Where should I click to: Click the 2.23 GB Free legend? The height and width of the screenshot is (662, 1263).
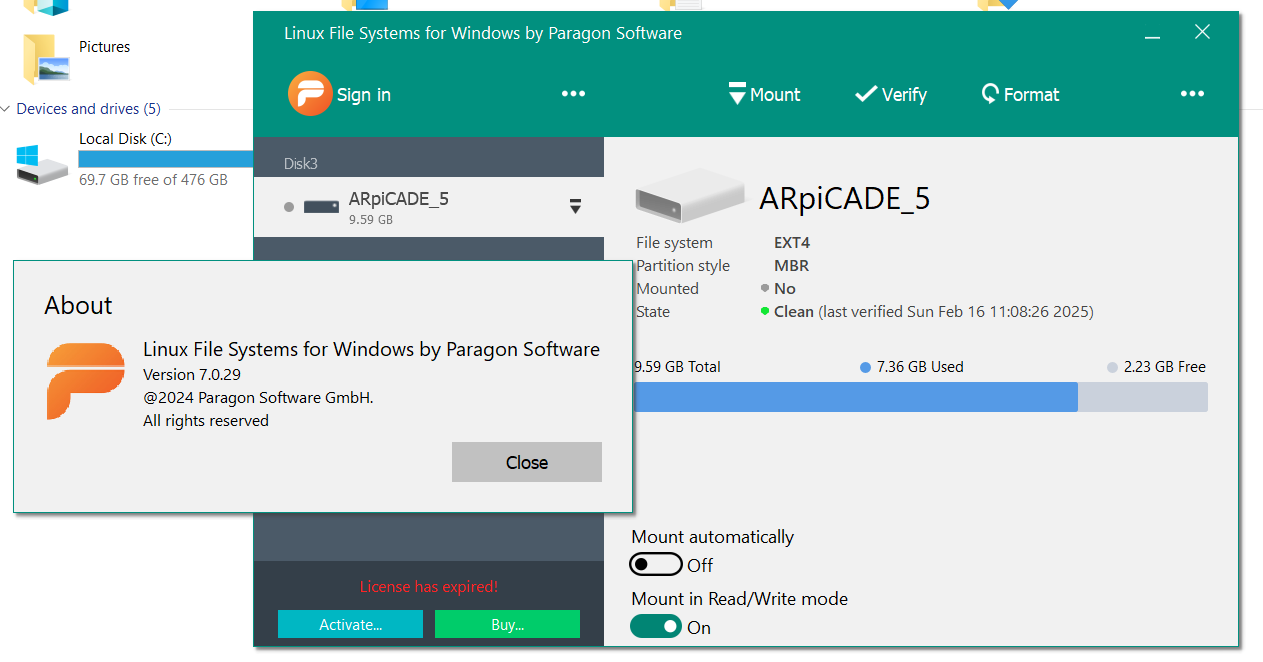[x=1157, y=367]
